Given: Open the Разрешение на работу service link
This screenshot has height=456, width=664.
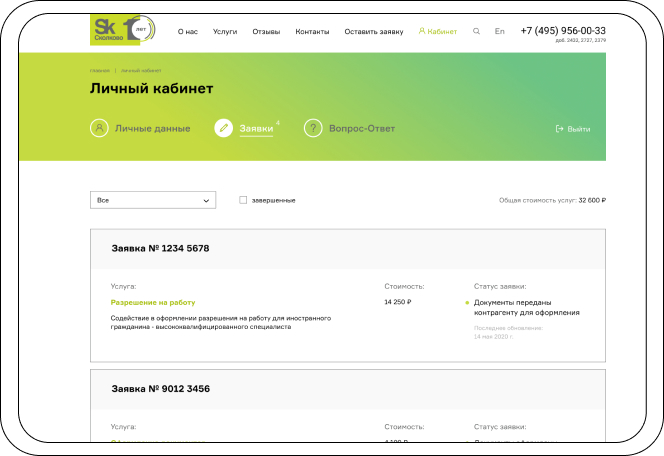Looking at the screenshot, I should 153,302.
